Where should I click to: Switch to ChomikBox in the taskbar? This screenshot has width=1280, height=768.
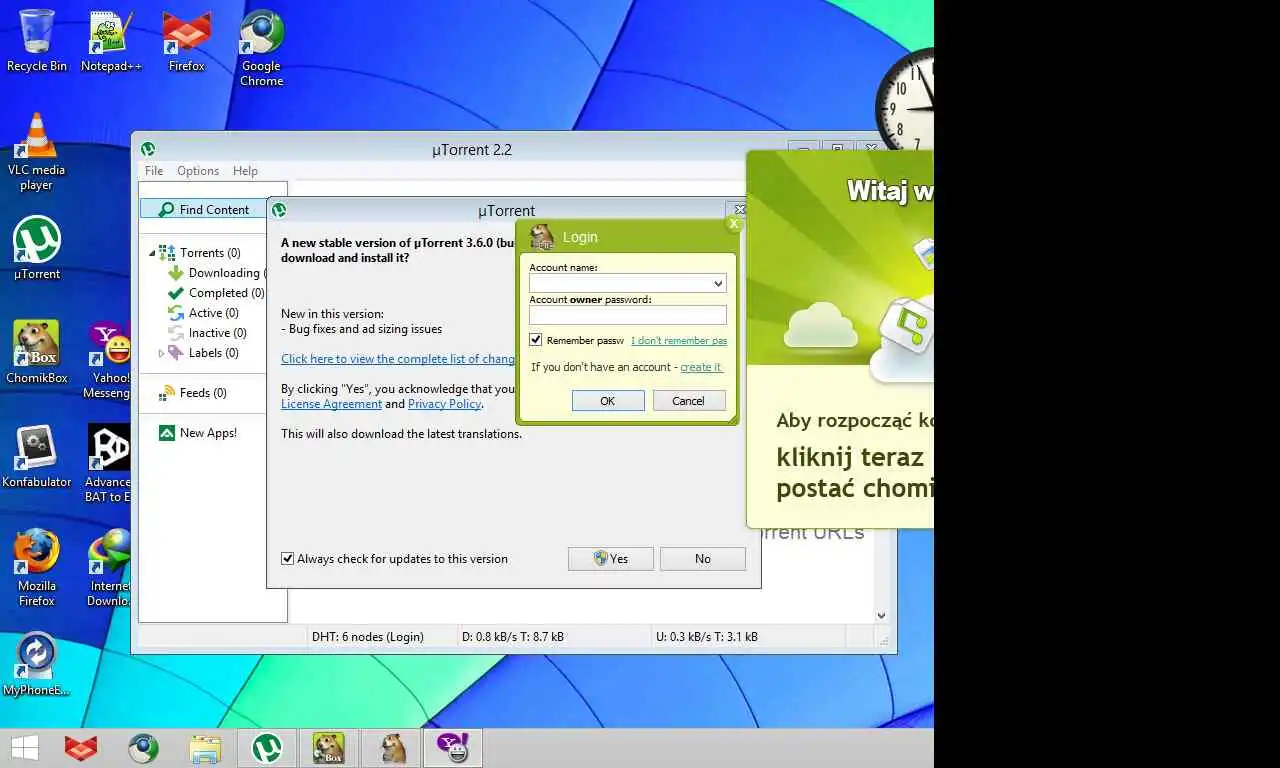coord(329,748)
